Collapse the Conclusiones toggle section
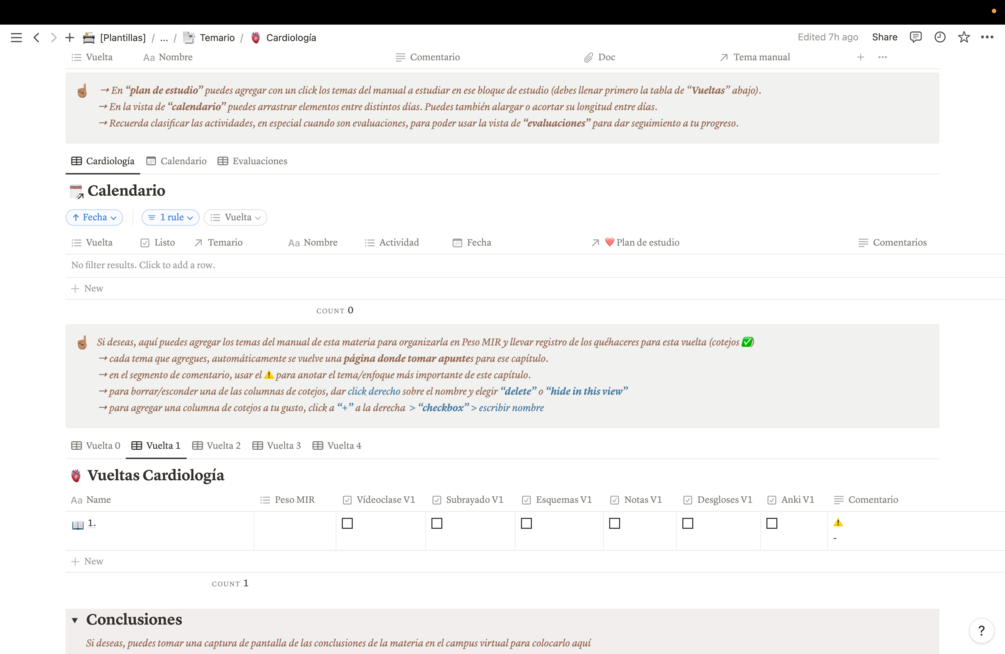 point(75,620)
